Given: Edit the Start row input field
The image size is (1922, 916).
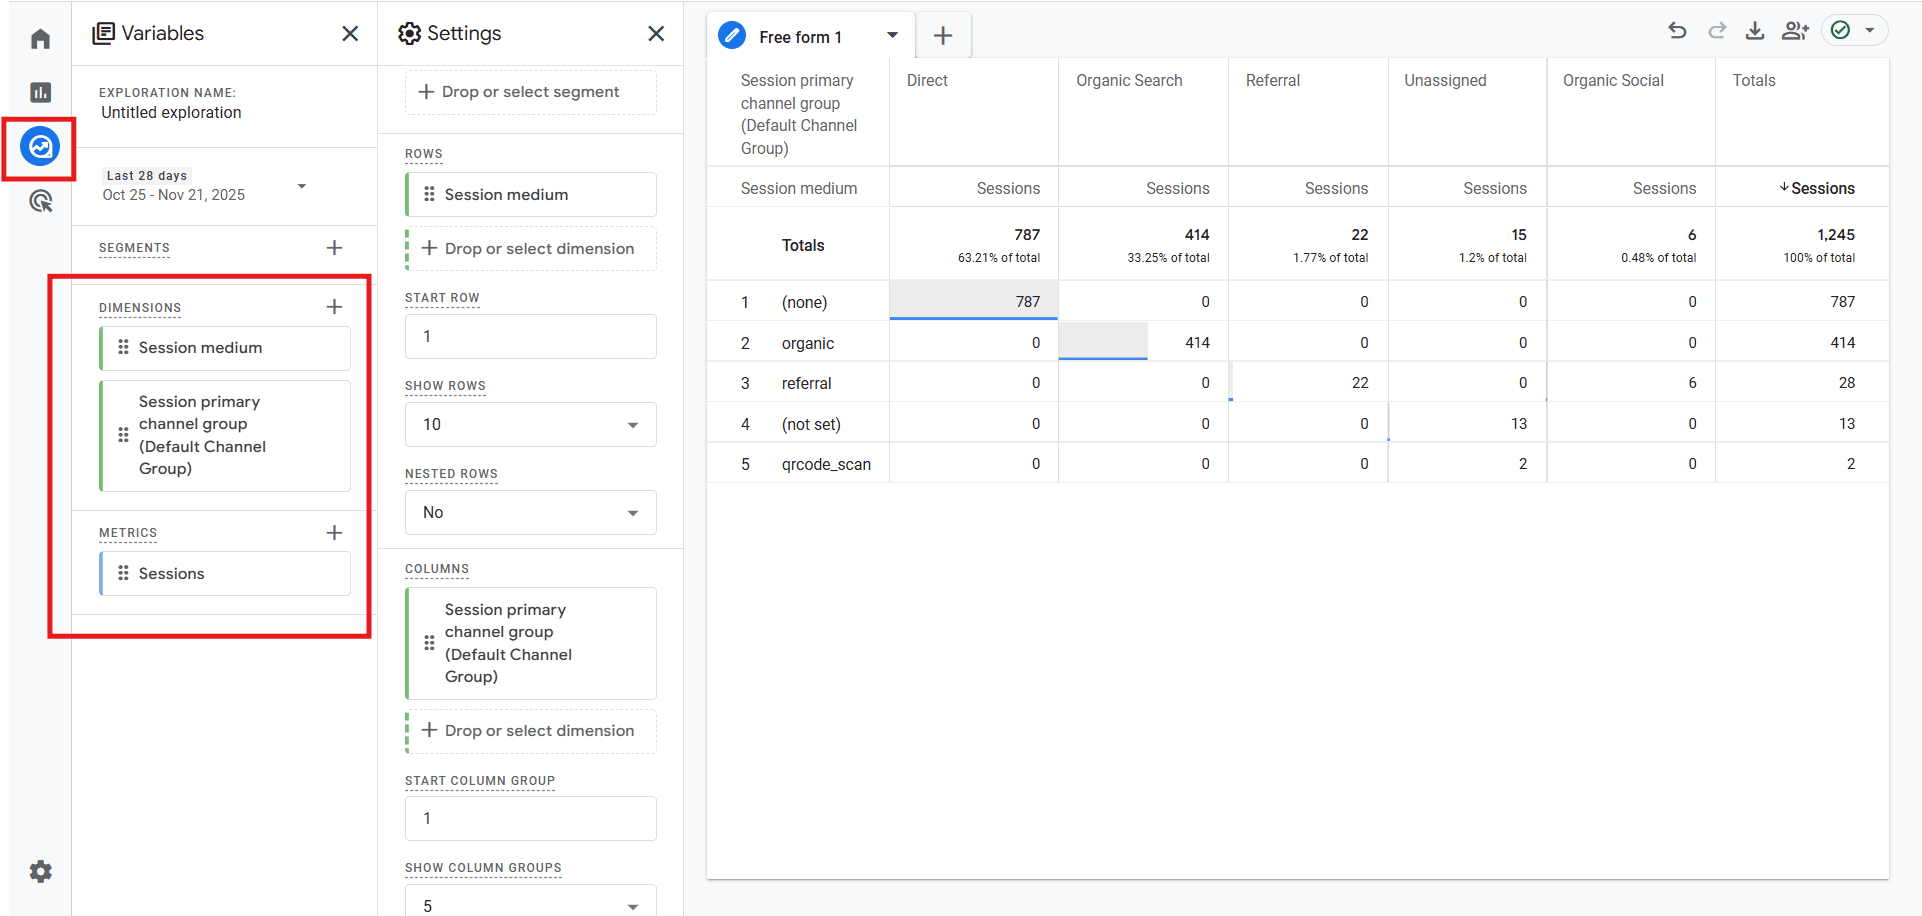Looking at the screenshot, I should click(x=530, y=336).
